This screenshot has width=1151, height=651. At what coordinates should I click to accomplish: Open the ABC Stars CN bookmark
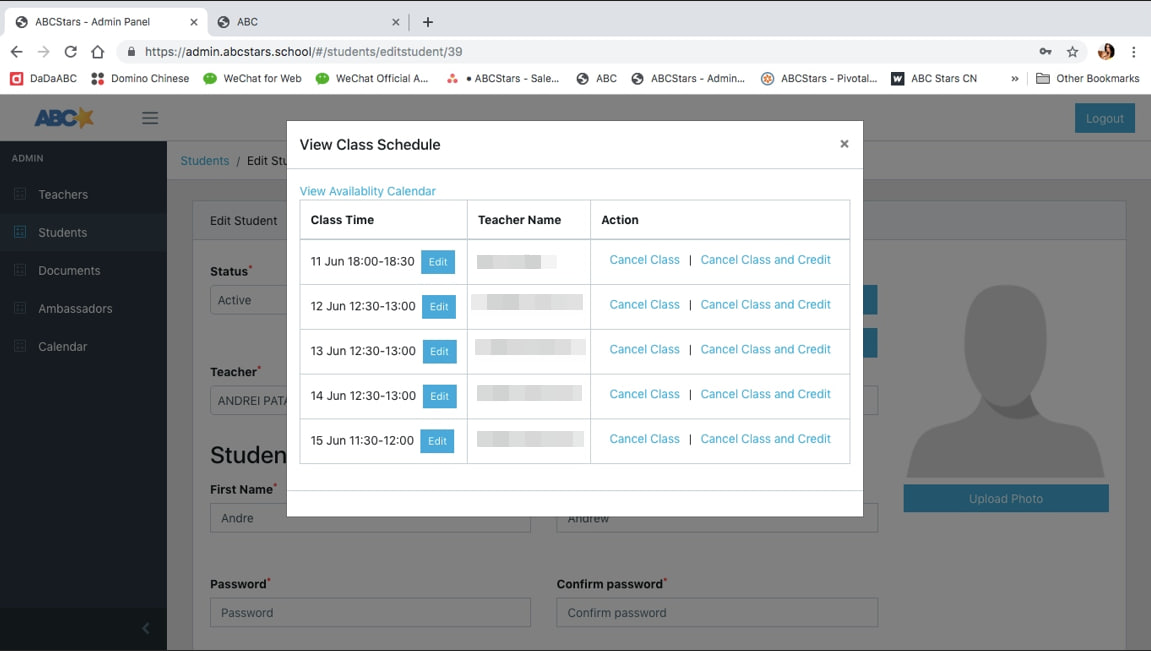tap(934, 79)
